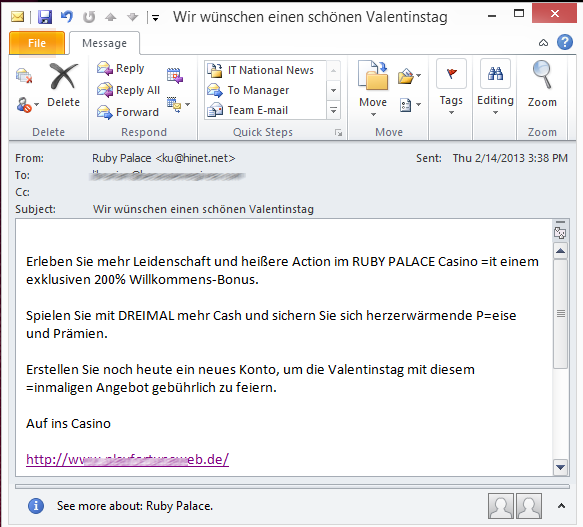Click the Save floppy disk icon
The height and width of the screenshot is (527, 583).
coord(45,17)
